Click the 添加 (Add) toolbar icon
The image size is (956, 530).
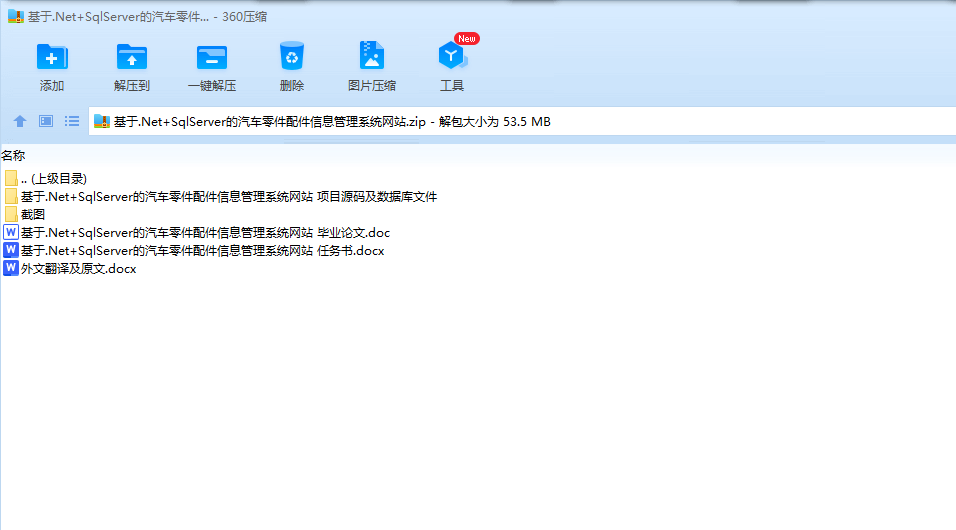(x=52, y=57)
